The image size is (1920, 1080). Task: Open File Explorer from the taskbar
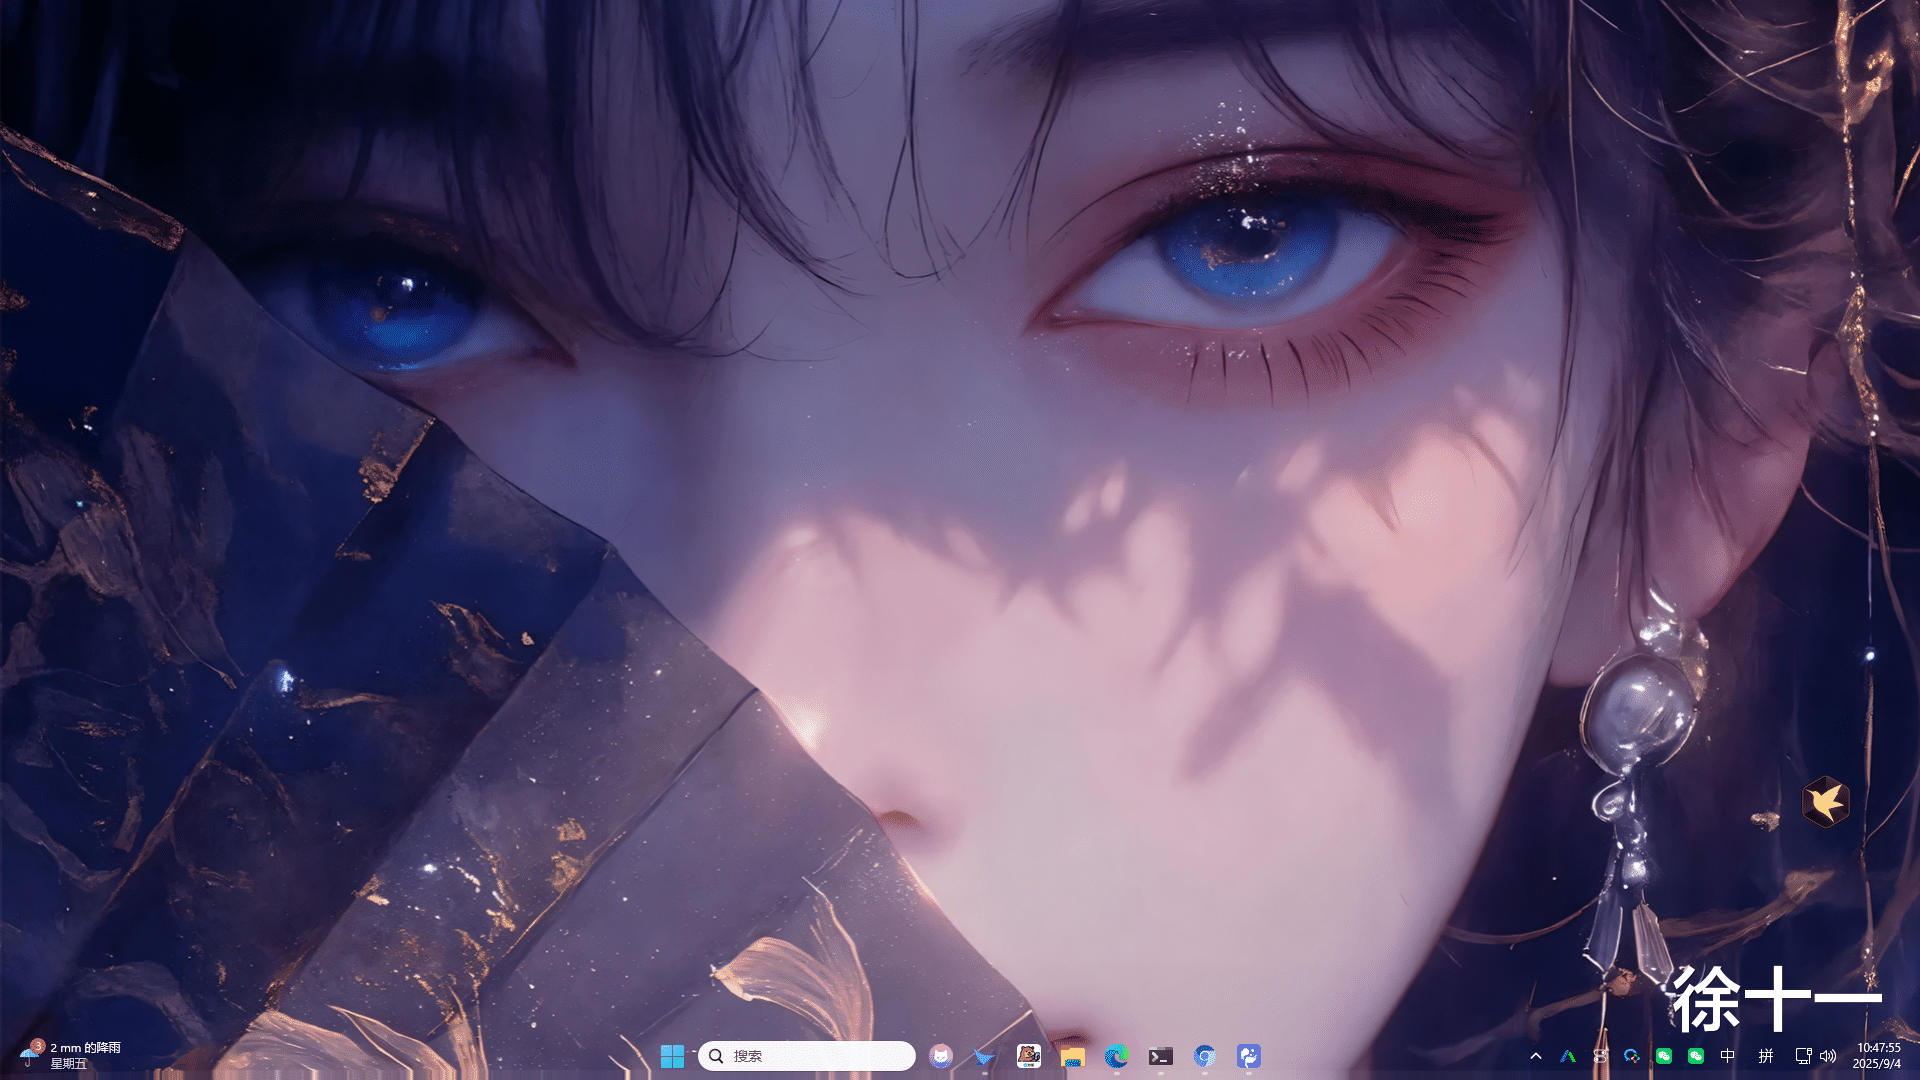(x=1072, y=1056)
